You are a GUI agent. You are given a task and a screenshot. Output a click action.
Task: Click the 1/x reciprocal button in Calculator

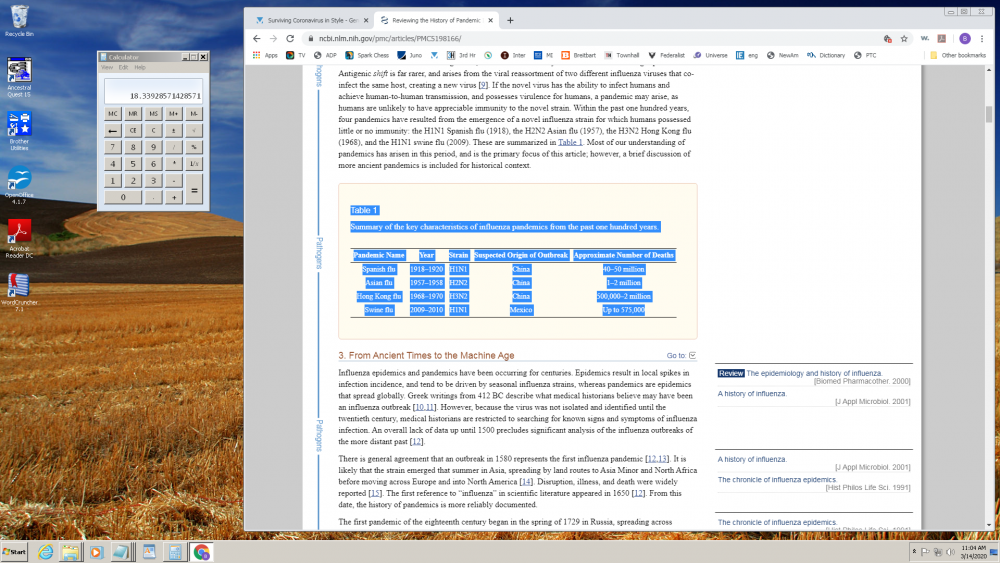[x=194, y=164]
